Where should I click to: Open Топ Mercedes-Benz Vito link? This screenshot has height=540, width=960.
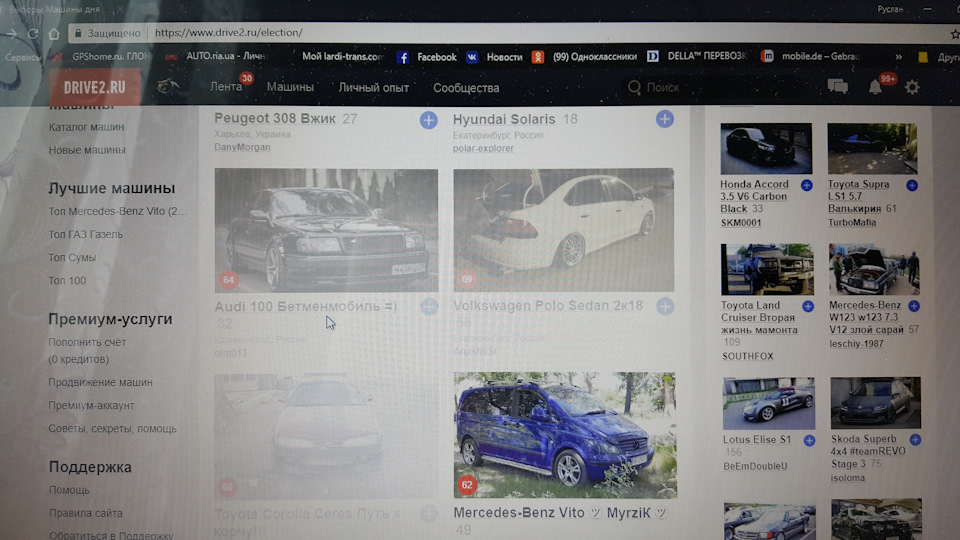[x=118, y=211]
